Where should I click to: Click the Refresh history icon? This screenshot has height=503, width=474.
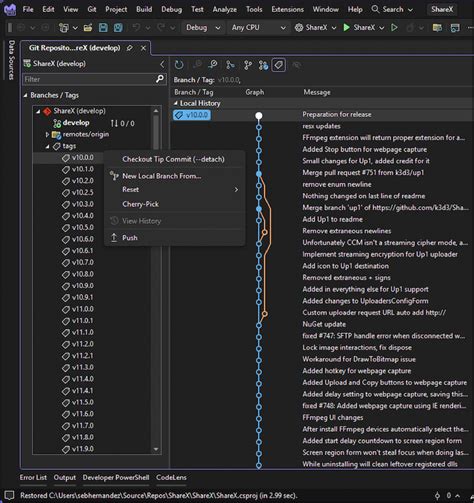tap(179, 65)
